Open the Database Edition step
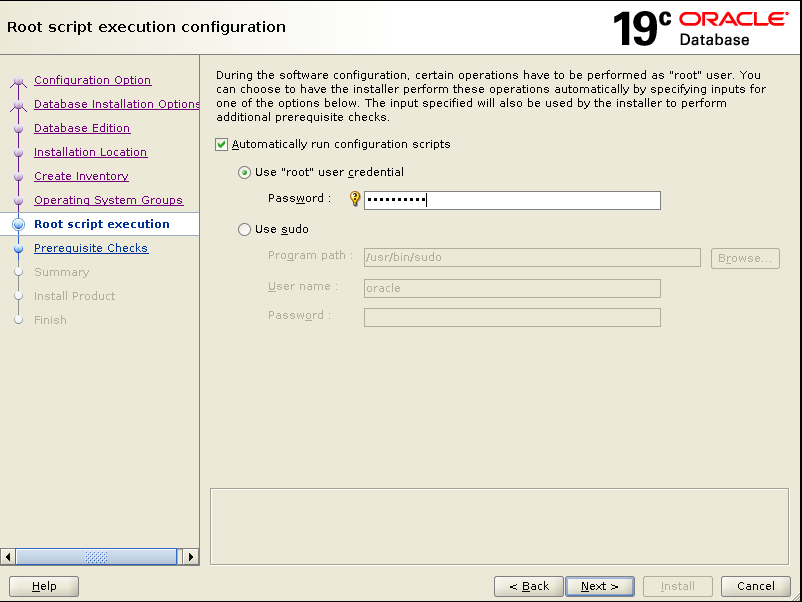 click(82, 128)
